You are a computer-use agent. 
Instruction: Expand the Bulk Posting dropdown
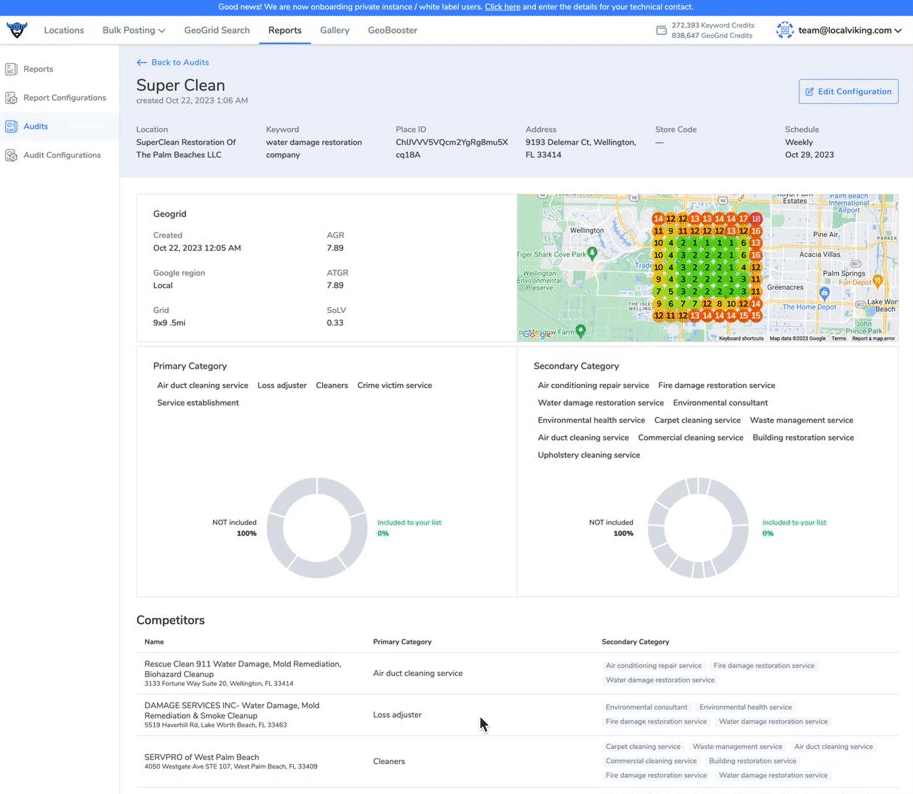pos(133,30)
